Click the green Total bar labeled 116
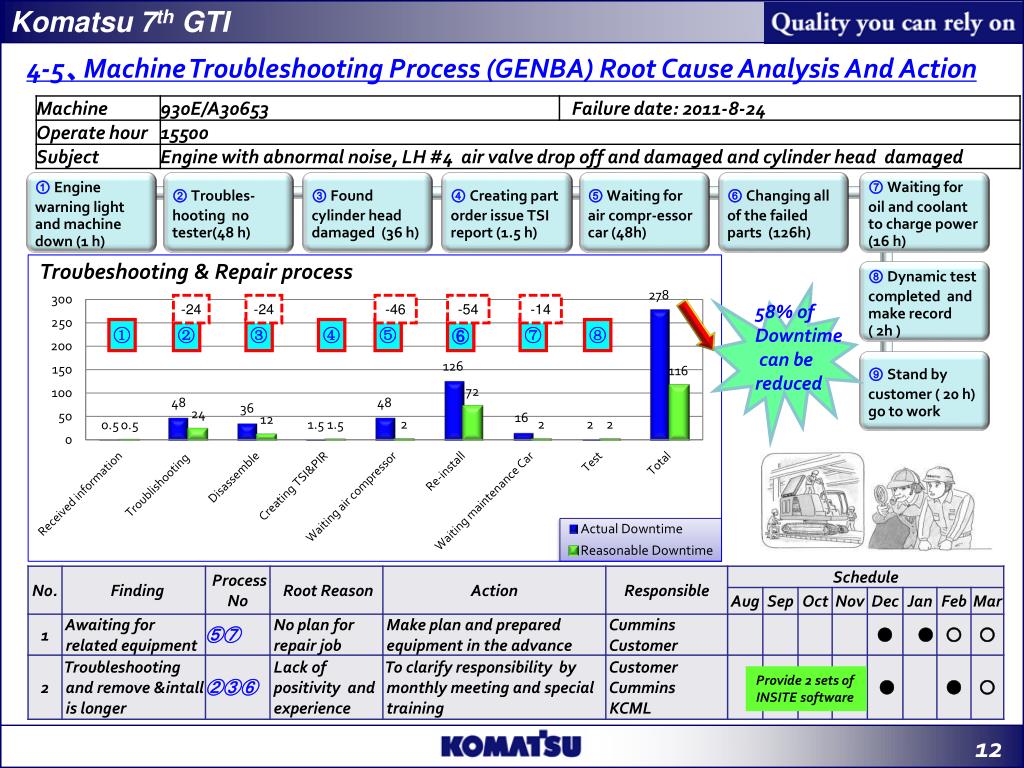This screenshot has width=1024, height=768. [679, 412]
